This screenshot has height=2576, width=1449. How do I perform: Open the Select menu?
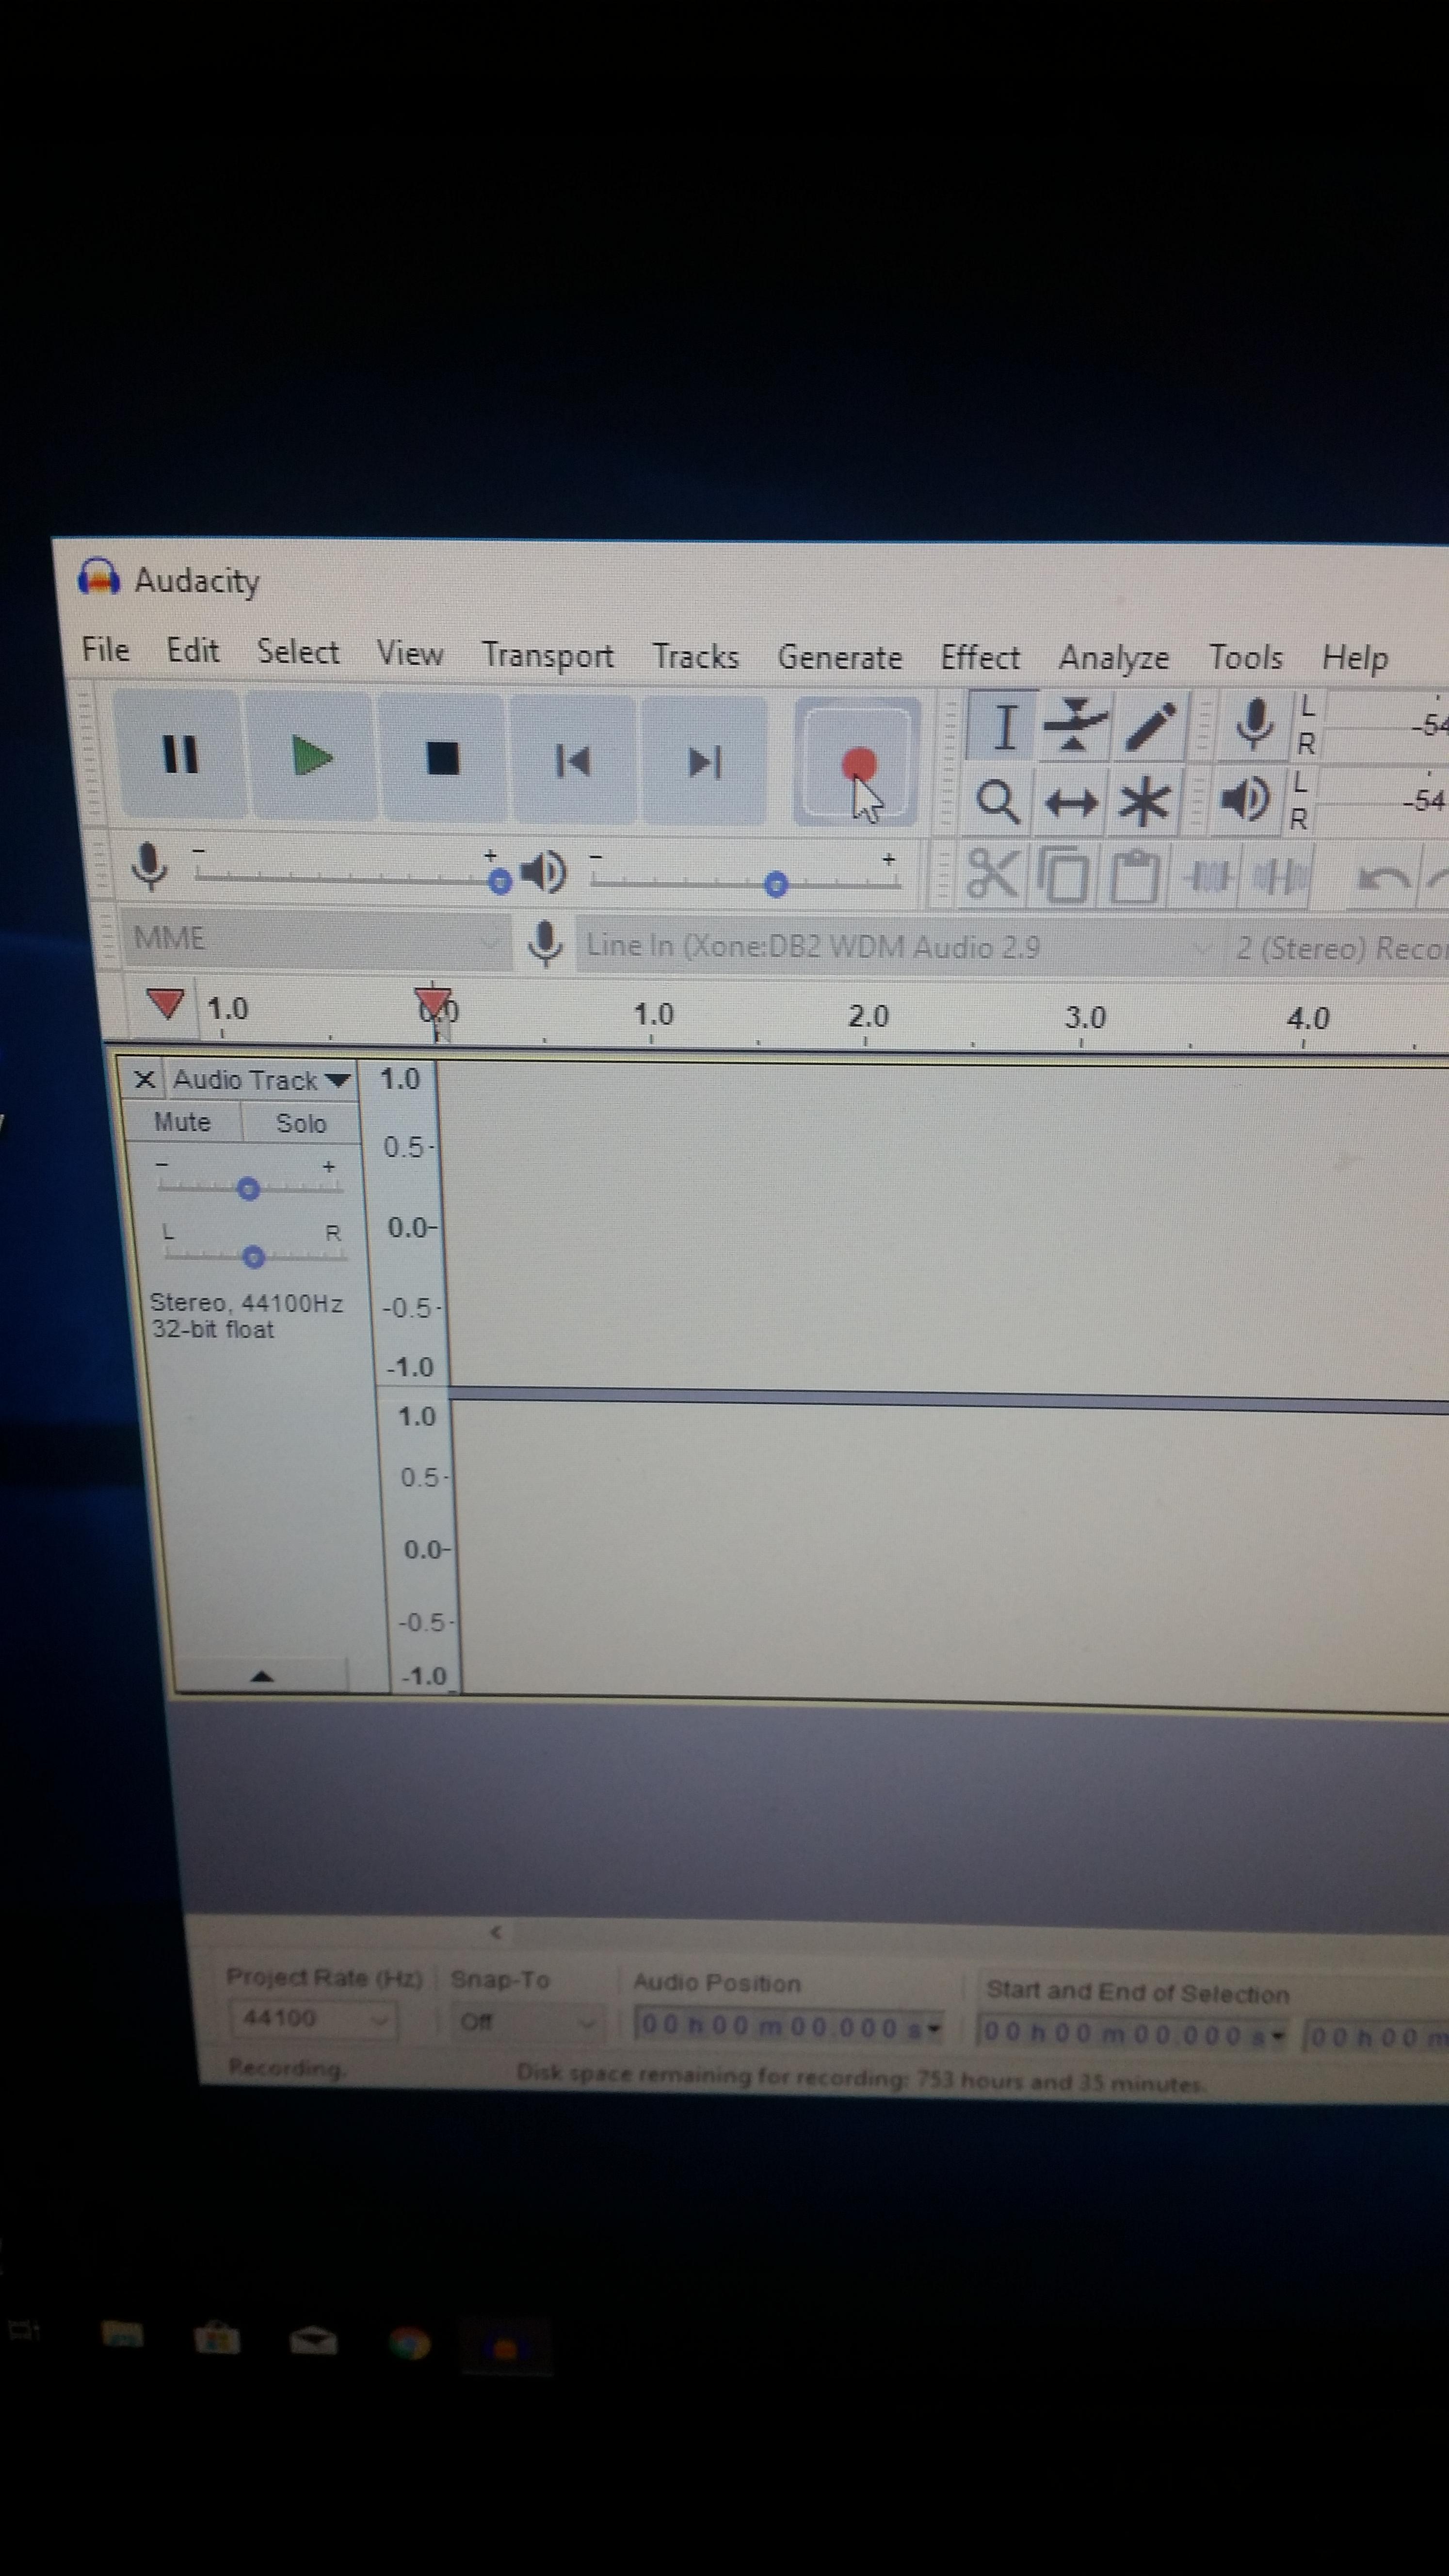pos(298,652)
